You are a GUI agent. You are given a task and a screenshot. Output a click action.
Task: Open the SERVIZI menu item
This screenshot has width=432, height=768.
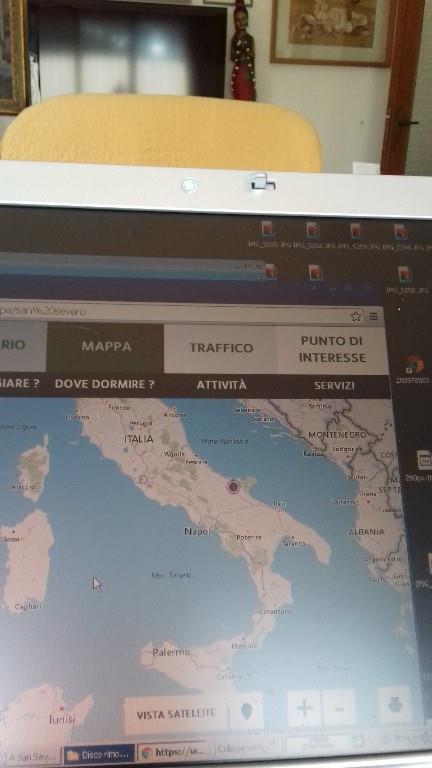334,385
